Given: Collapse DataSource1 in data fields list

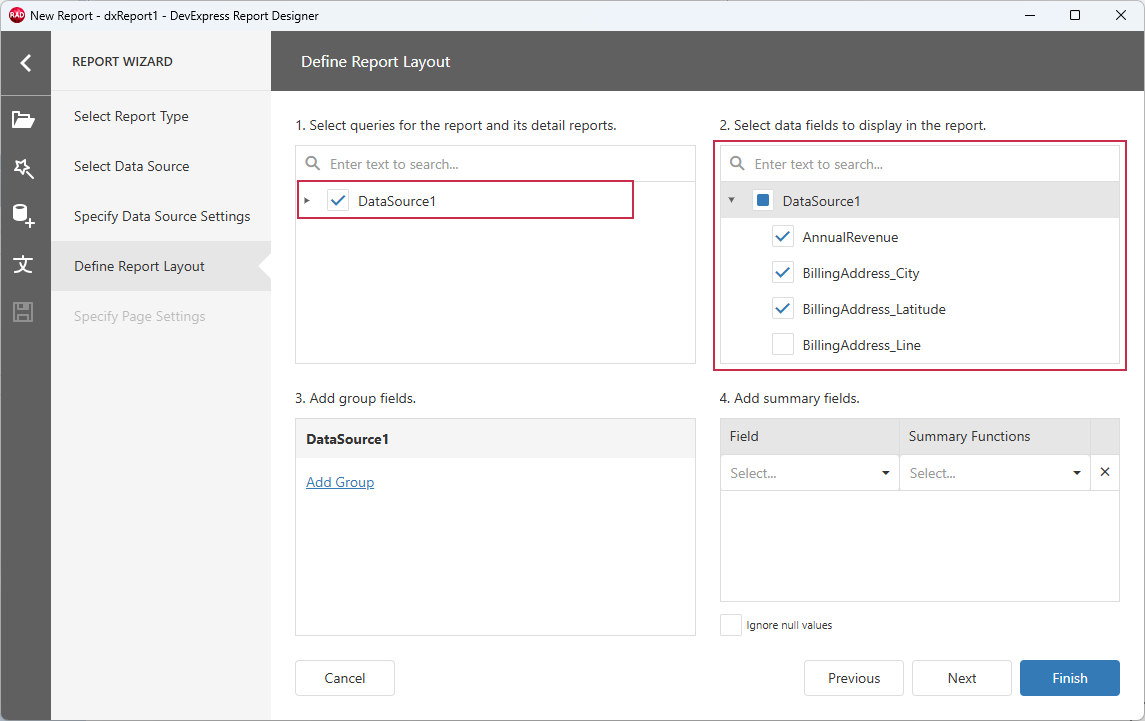Looking at the screenshot, I should pyautogui.click(x=731, y=200).
